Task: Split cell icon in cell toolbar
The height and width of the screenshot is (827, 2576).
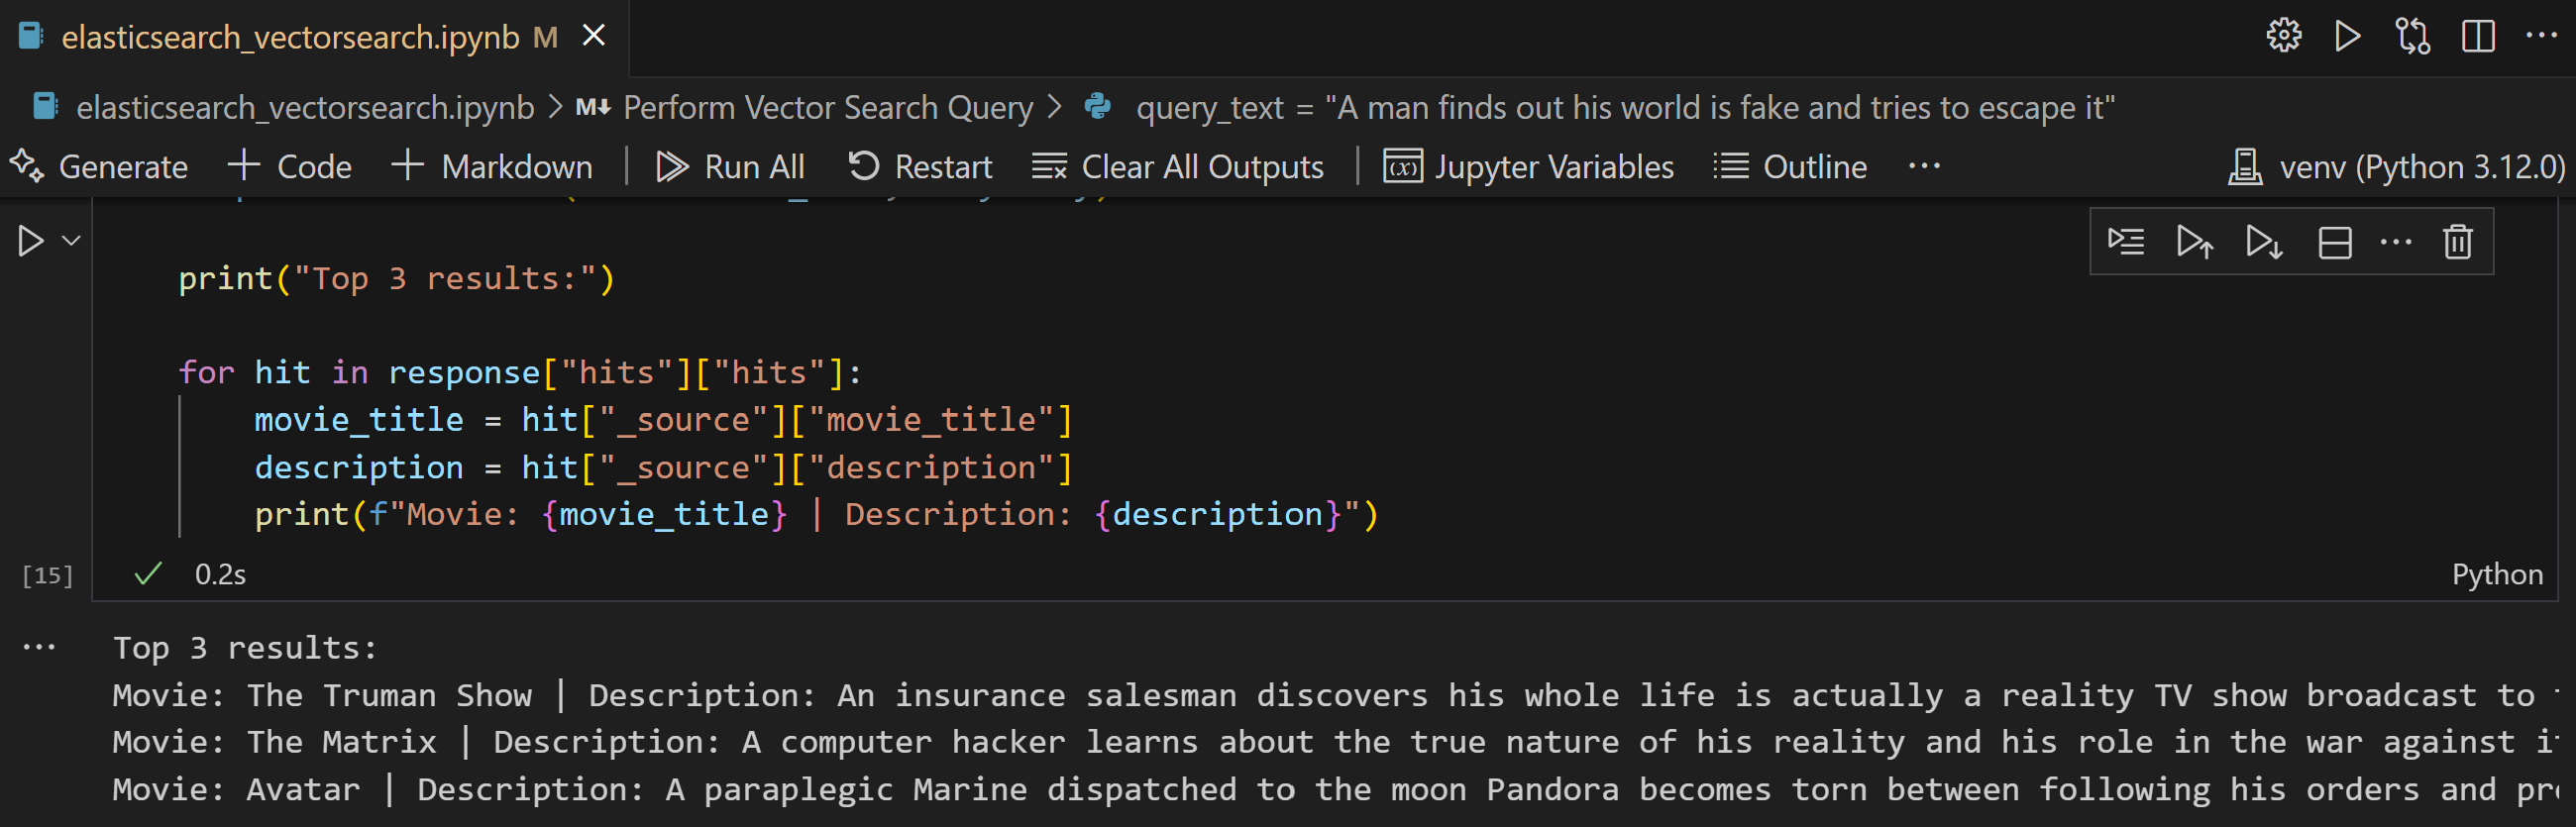Action: point(2334,242)
